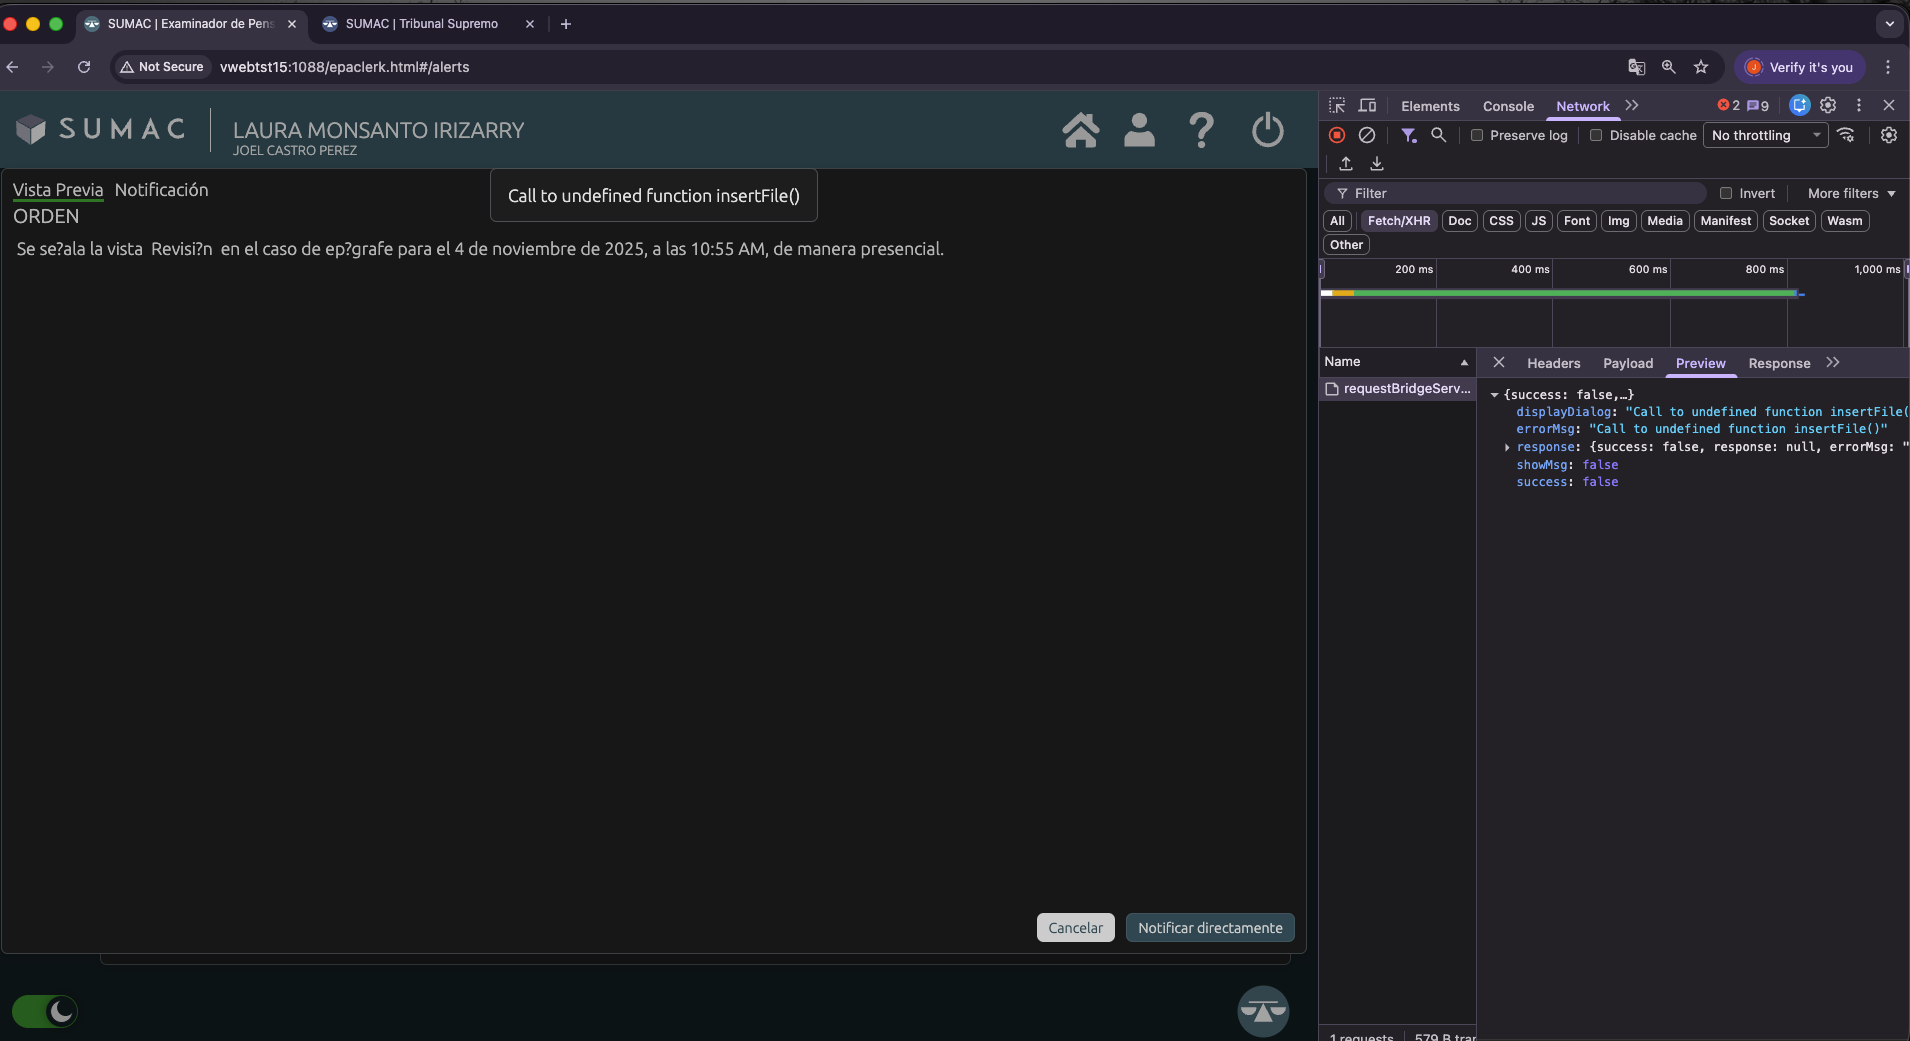This screenshot has width=1910, height=1041.
Task: Check the Disable cache option
Action: (1596, 136)
